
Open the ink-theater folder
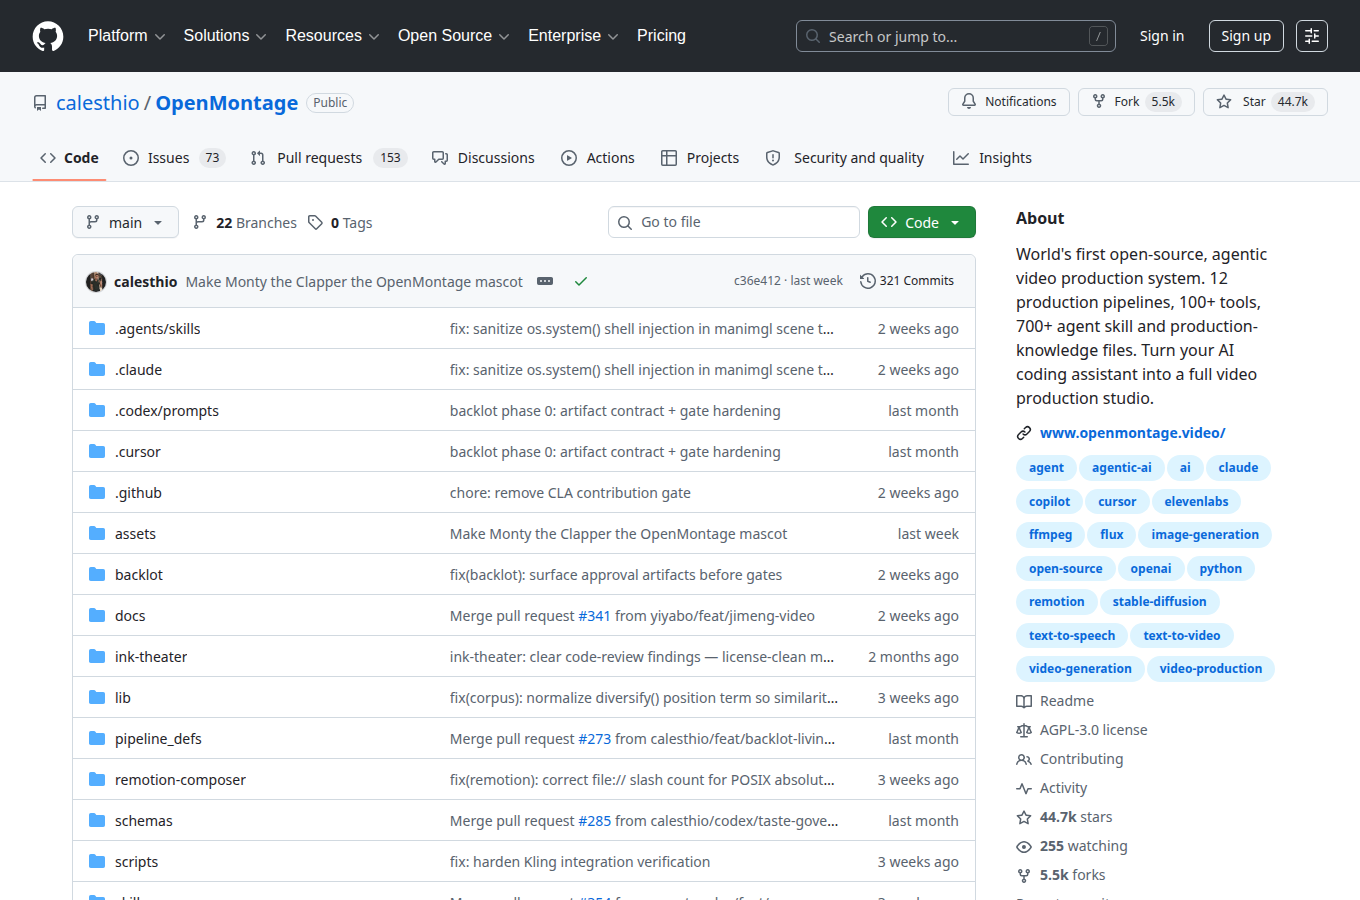pyautogui.click(x=151, y=657)
